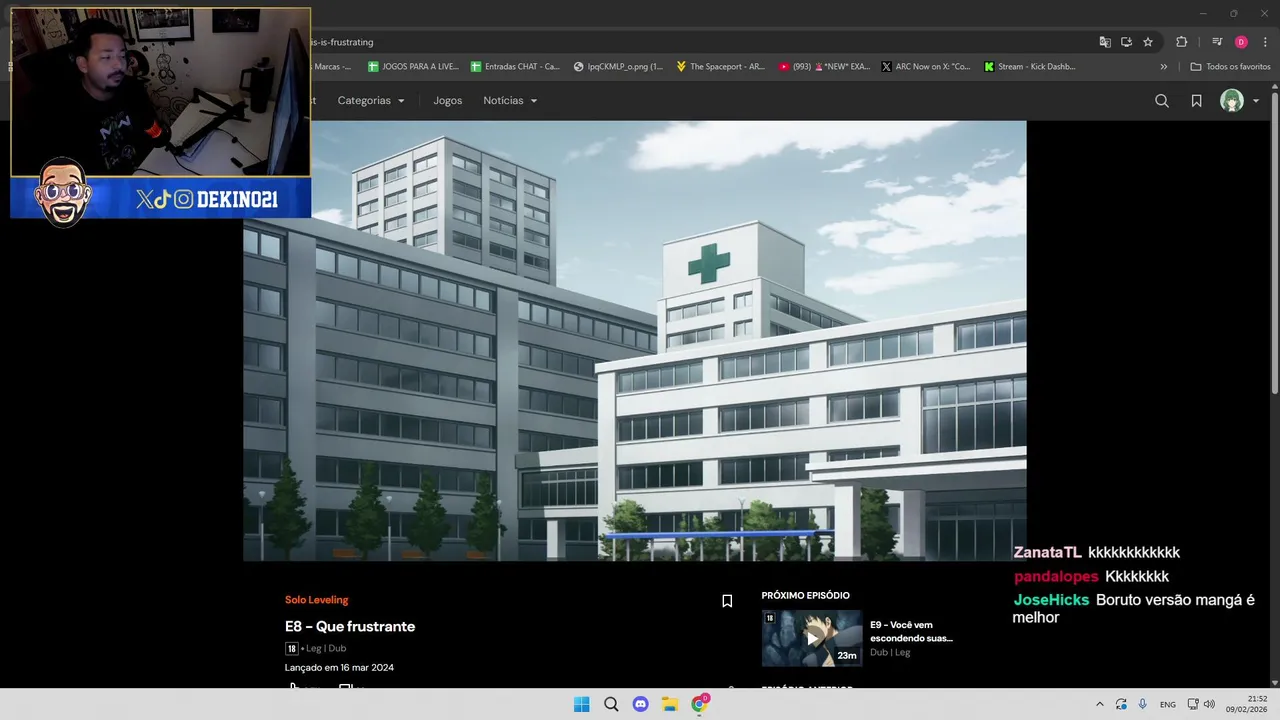Image resolution: width=1280 pixels, height=720 pixels.
Task: Click the green-haired profile avatar
Action: (x=1232, y=101)
